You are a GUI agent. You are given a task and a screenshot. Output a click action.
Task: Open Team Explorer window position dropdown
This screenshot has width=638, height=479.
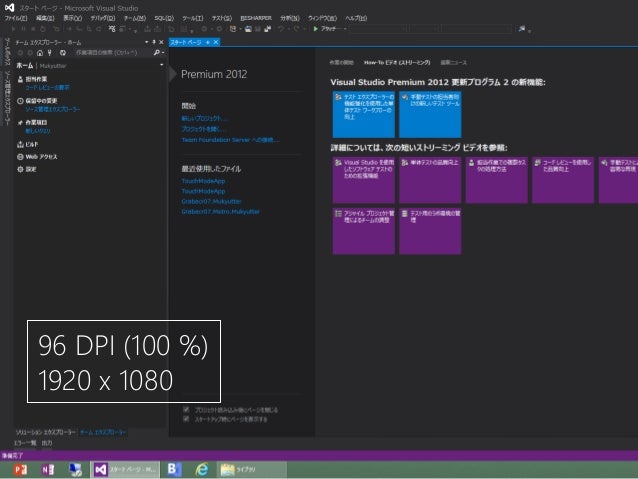click(x=147, y=42)
